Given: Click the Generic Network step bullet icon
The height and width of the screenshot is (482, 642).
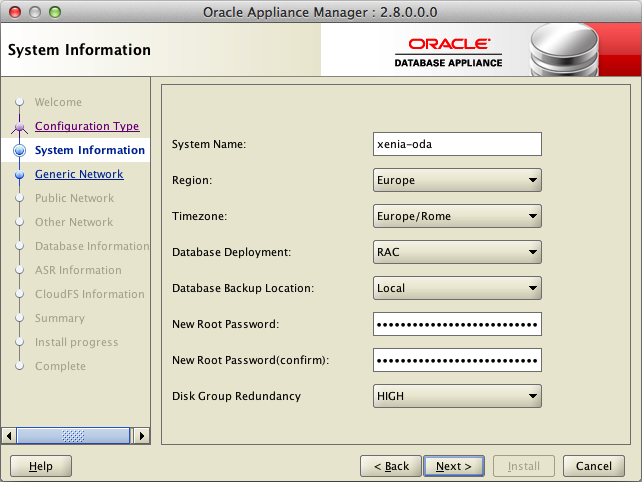Looking at the screenshot, I should pyautogui.click(x=19, y=174).
